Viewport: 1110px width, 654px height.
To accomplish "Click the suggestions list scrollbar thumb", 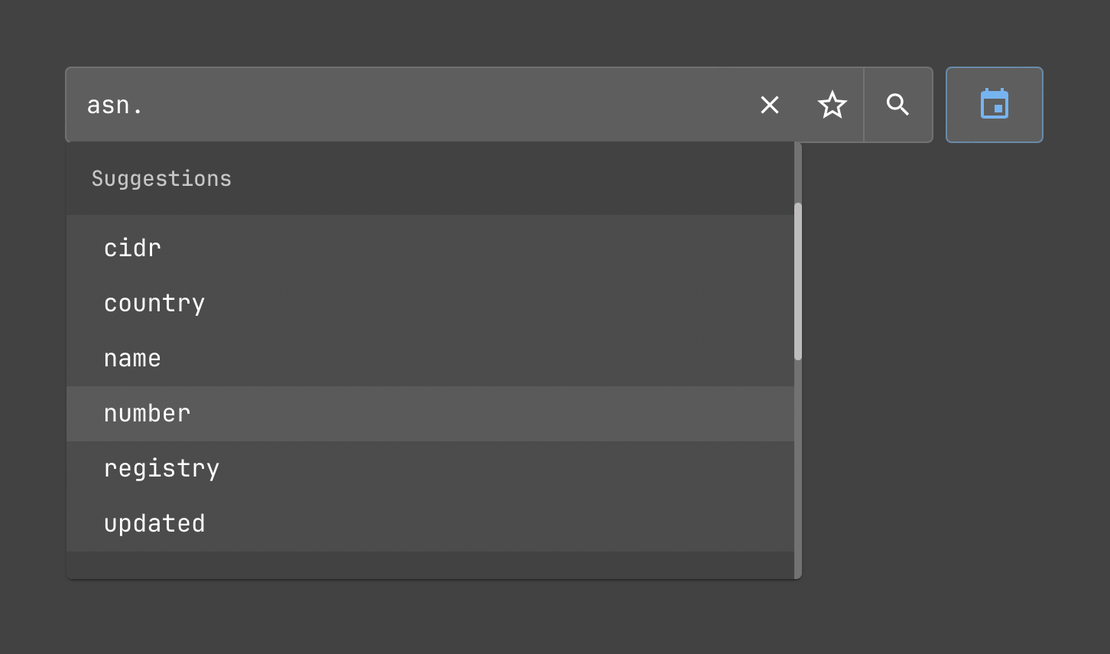I will [x=797, y=280].
